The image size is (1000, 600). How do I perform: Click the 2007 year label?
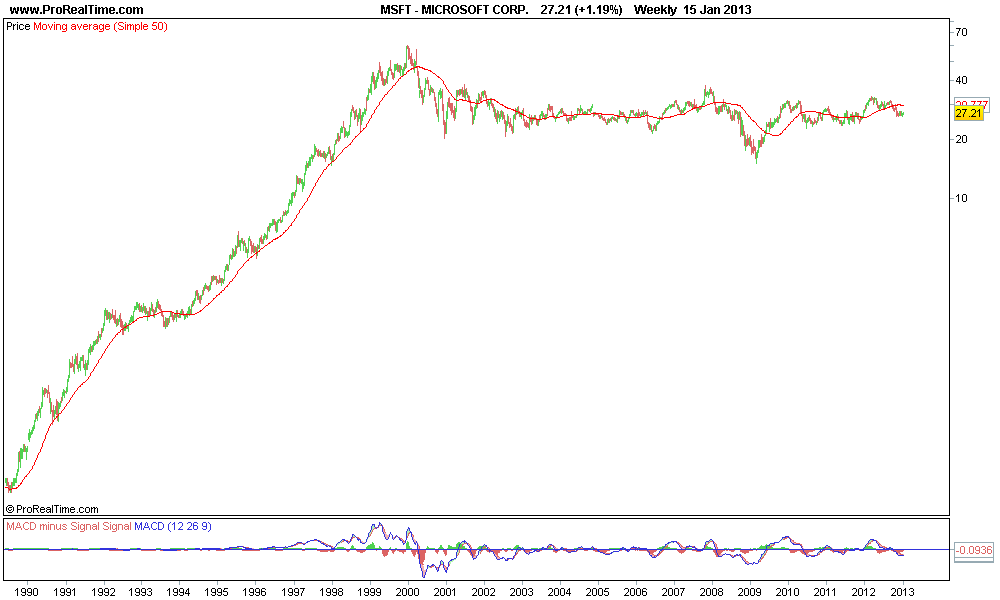(673, 592)
